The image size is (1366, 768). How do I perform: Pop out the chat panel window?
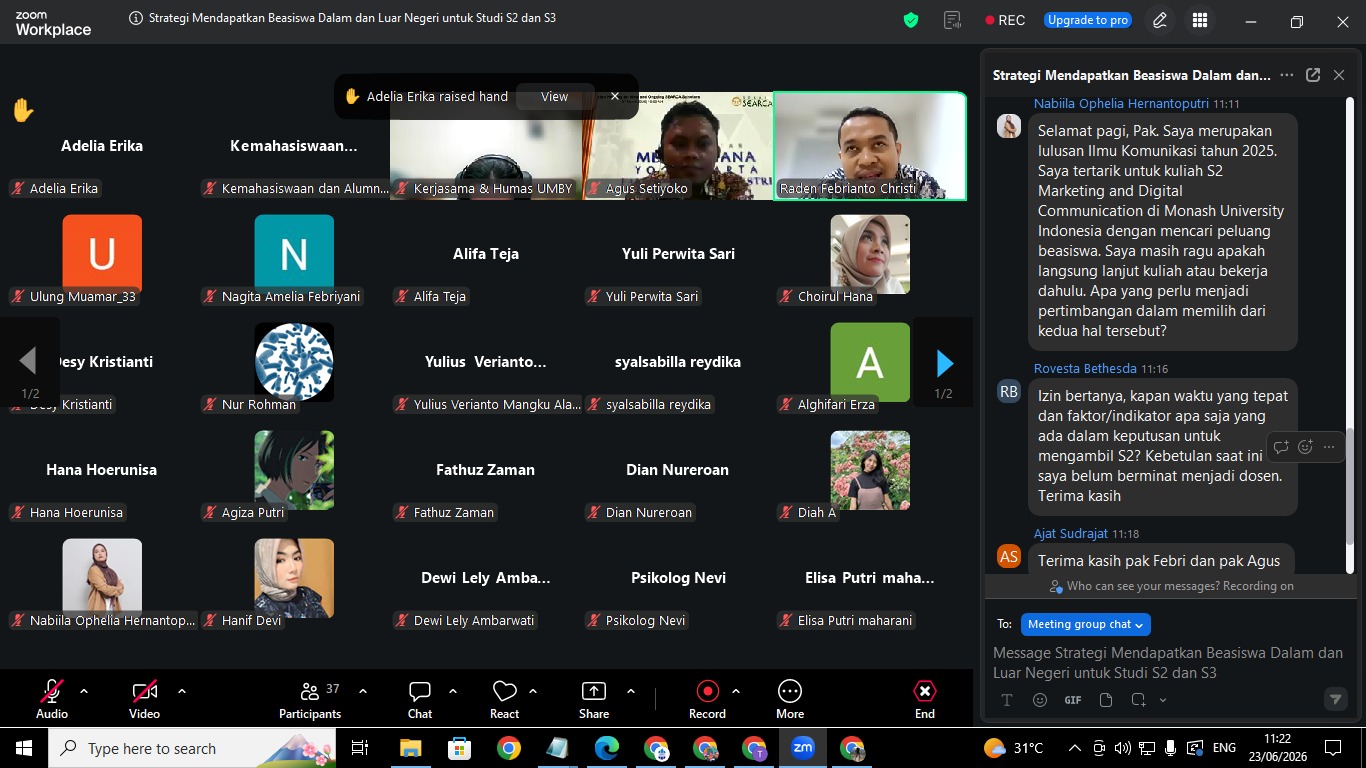point(1313,75)
